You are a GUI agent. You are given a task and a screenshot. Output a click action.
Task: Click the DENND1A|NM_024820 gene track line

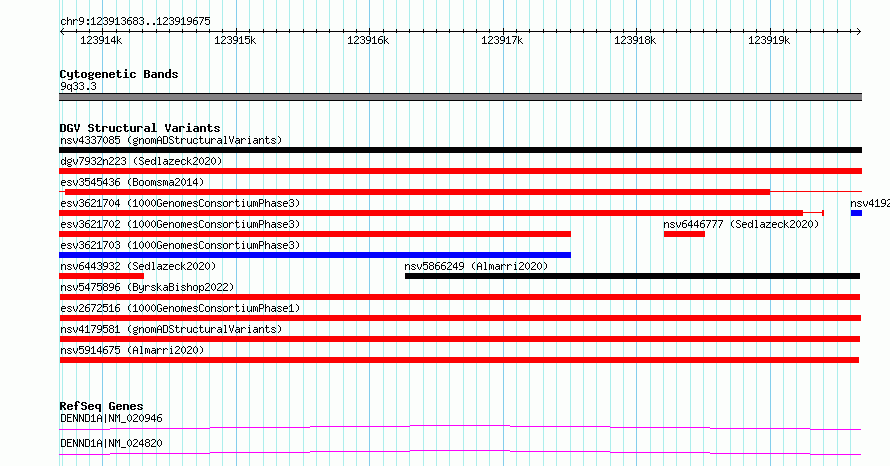tap(460, 452)
